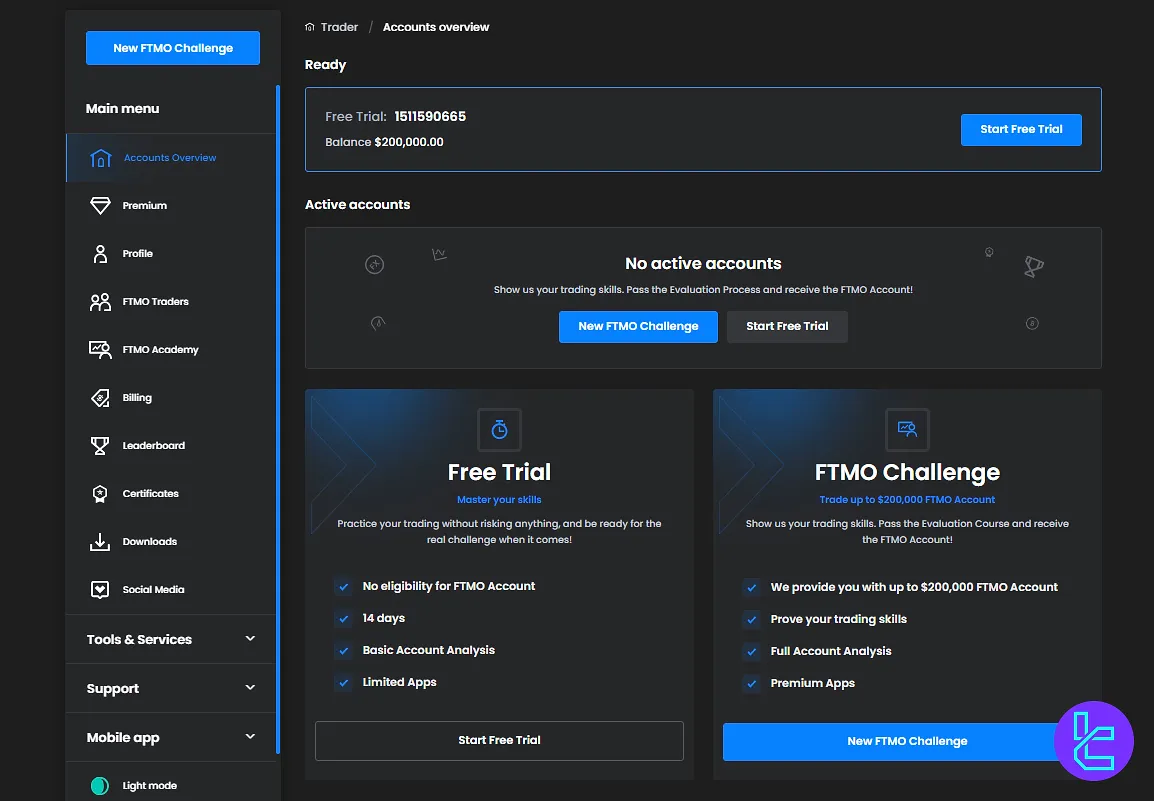Click the Profile person icon

tap(100, 254)
